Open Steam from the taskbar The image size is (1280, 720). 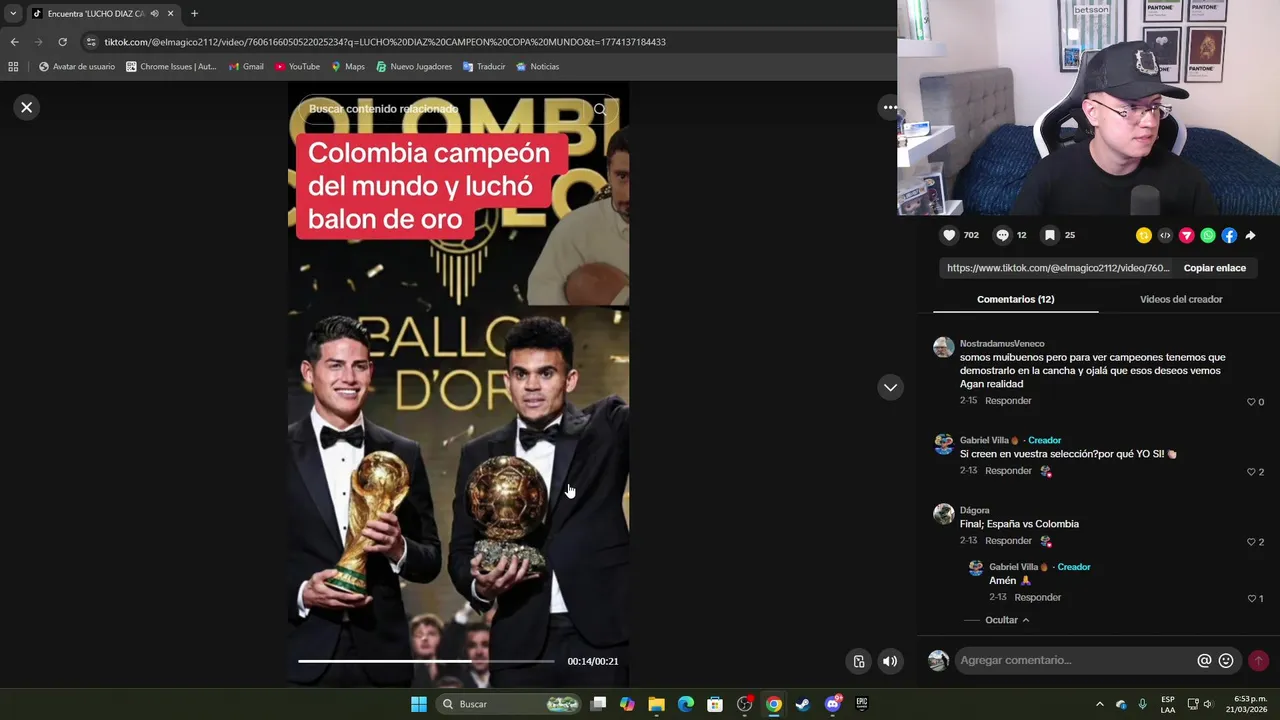(802, 704)
